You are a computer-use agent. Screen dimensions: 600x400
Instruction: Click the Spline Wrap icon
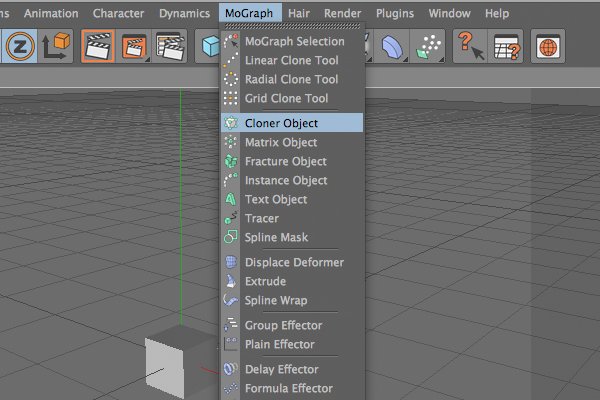(x=231, y=300)
